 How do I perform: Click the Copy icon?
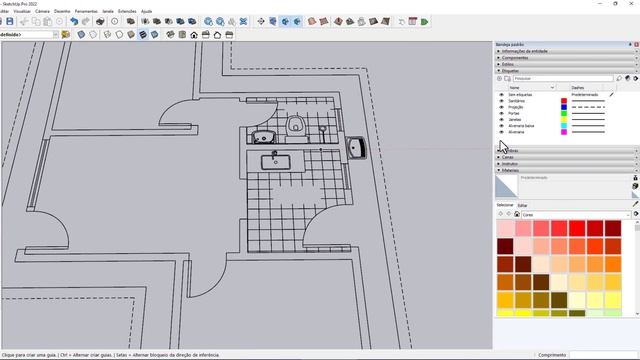(x=36, y=21)
